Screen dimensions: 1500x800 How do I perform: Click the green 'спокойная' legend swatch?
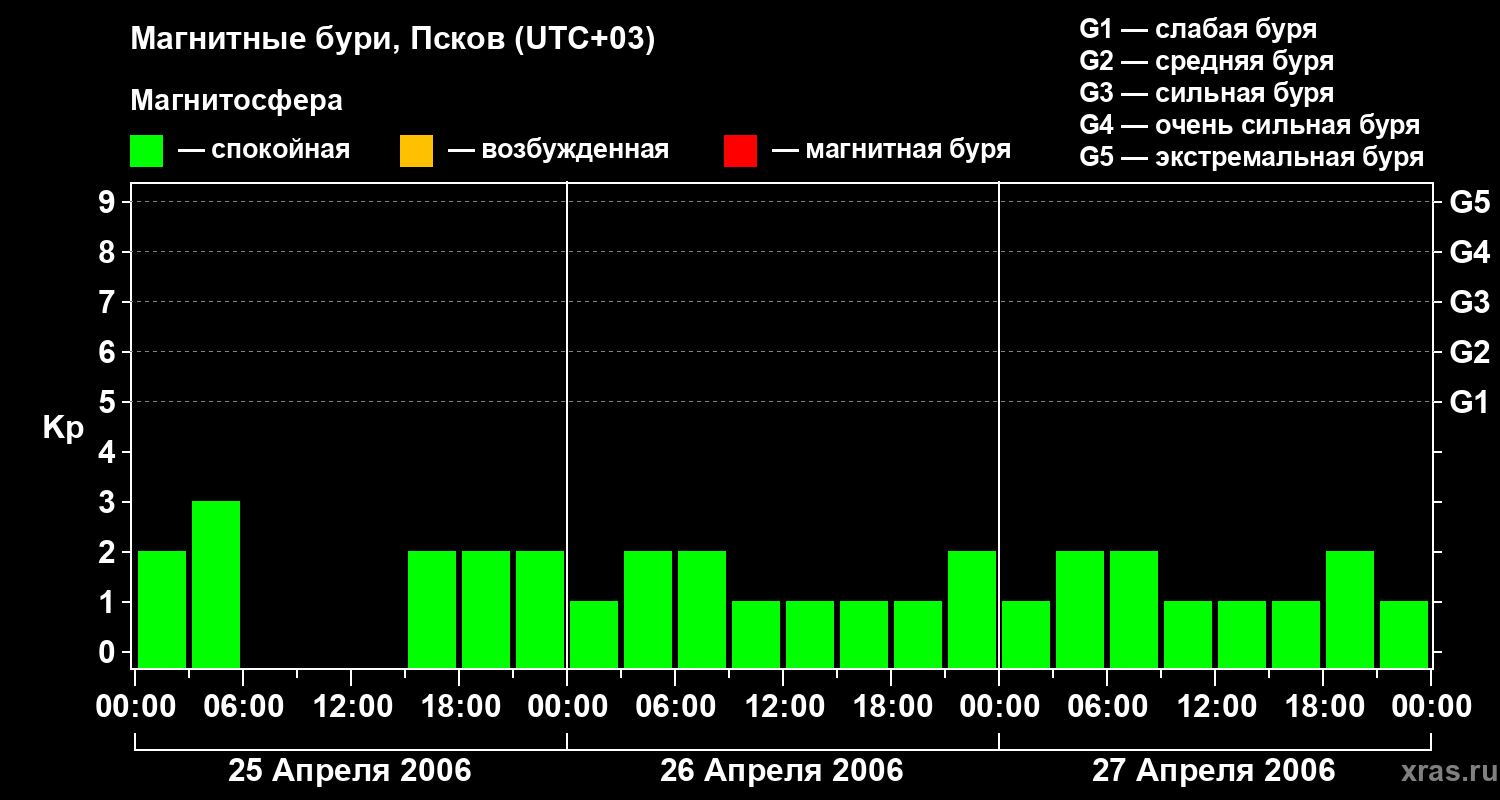[x=146, y=151]
